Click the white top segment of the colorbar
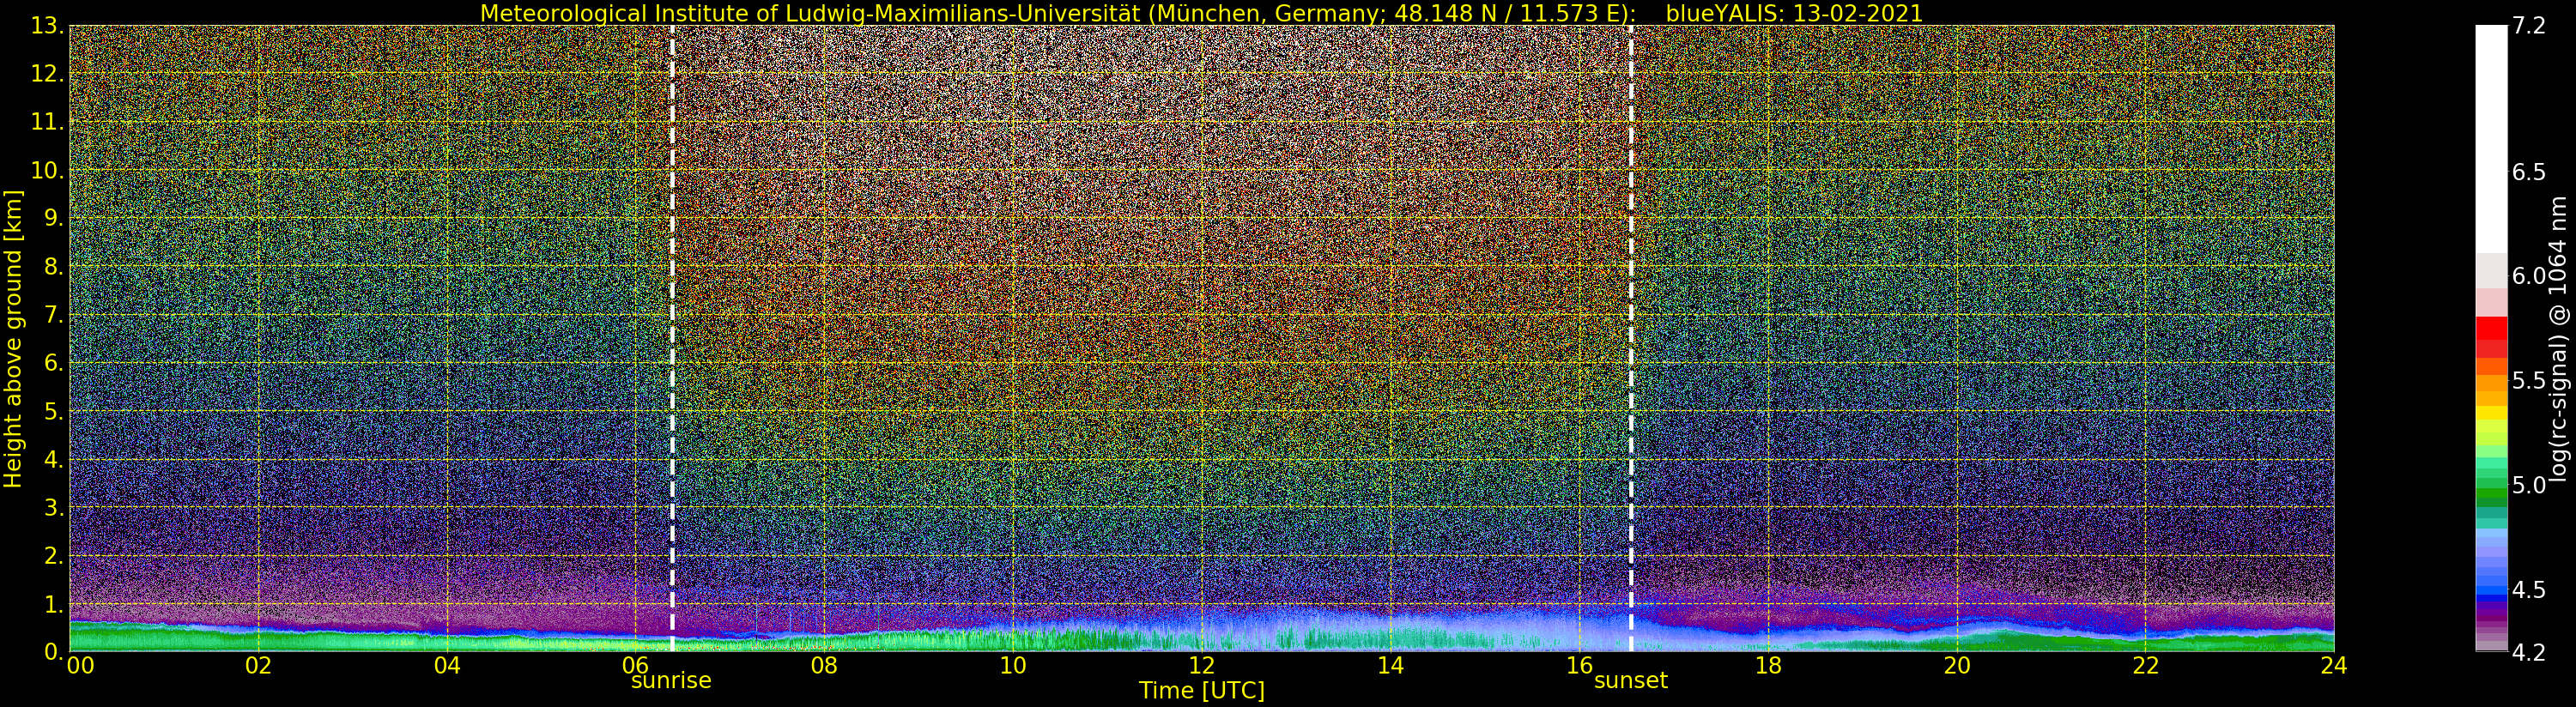The width and height of the screenshot is (2576, 707). coord(2491,138)
